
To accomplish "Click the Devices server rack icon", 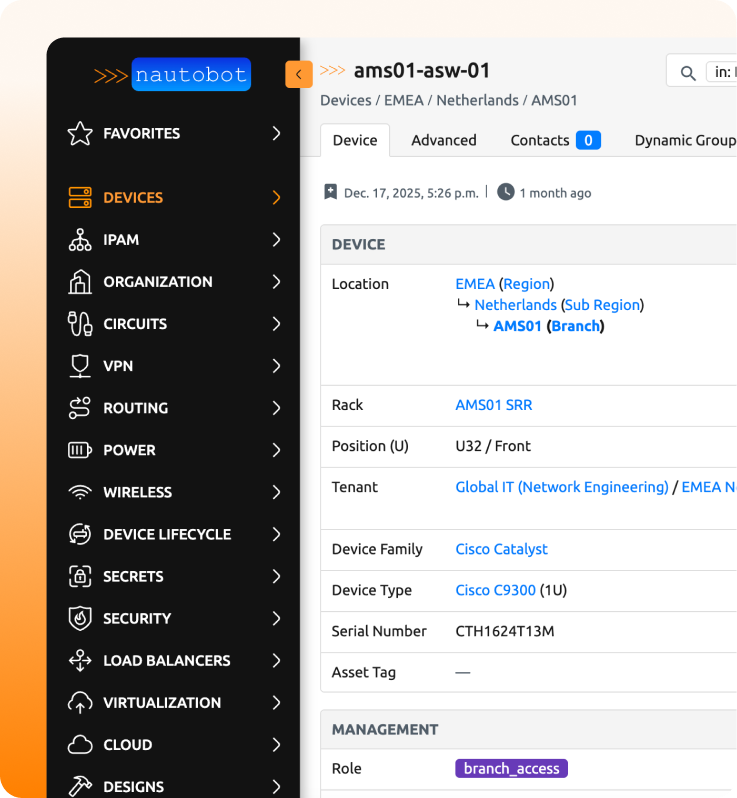I will (x=80, y=198).
